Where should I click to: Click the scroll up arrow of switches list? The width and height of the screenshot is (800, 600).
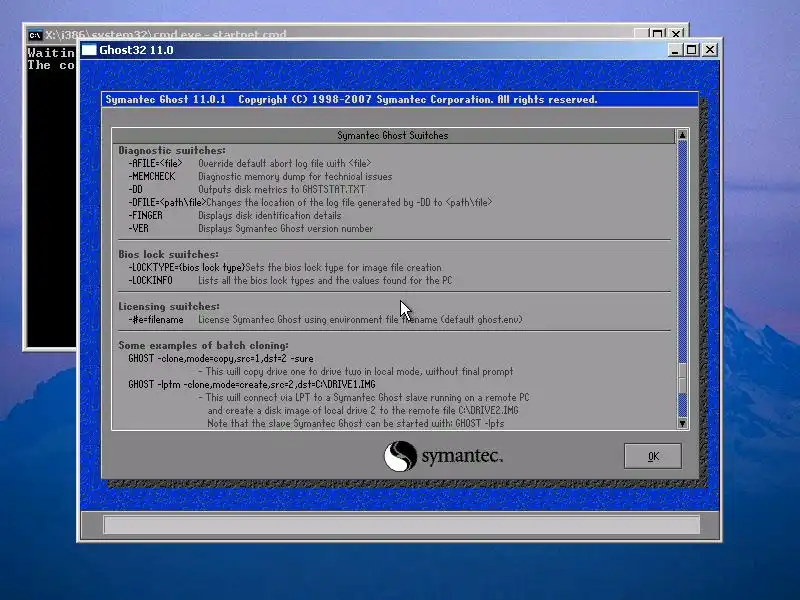pyautogui.click(x=682, y=135)
